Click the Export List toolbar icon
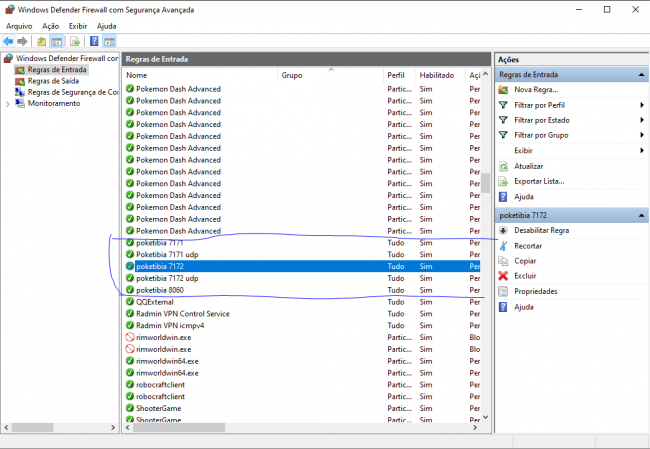This screenshot has height=449, width=650. [75, 41]
